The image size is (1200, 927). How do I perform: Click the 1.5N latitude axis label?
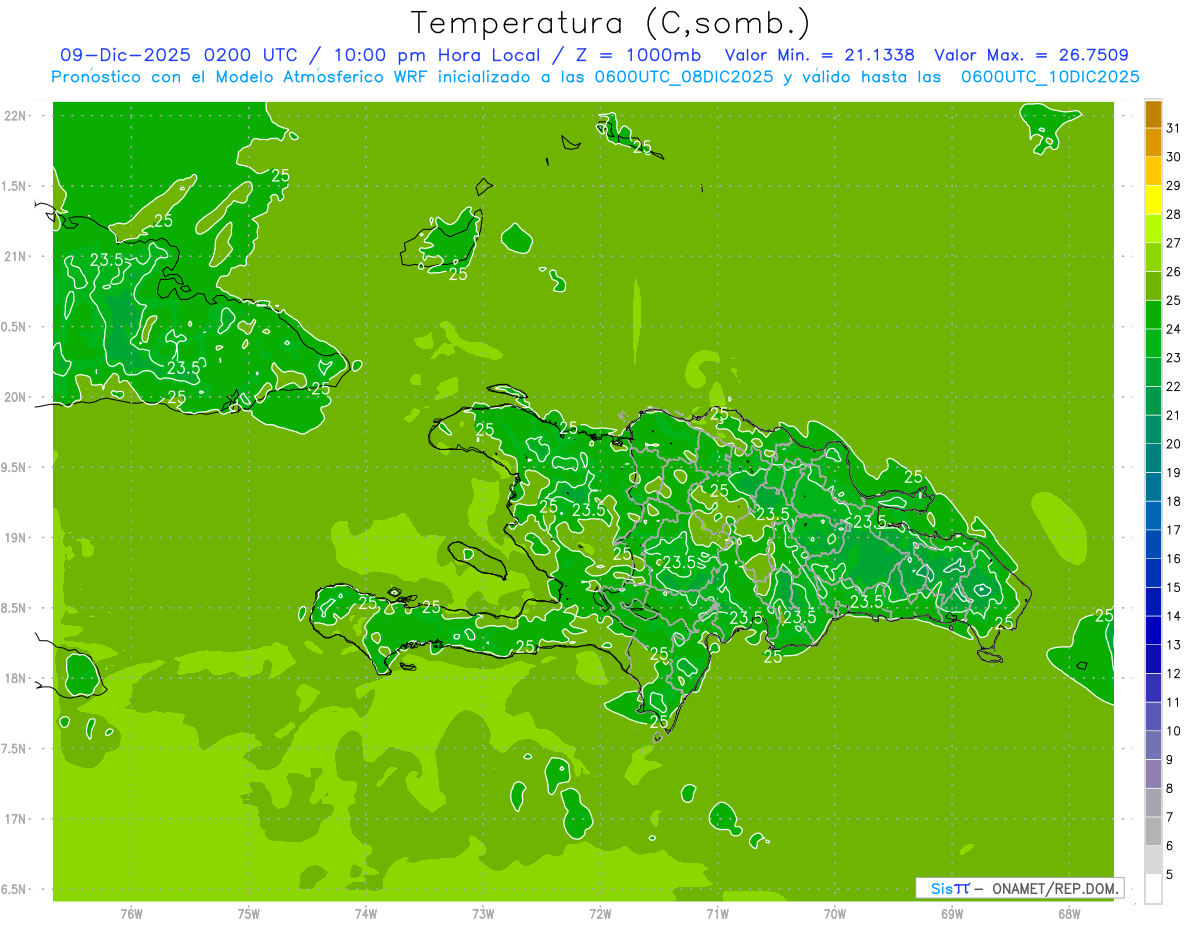(15, 186)
